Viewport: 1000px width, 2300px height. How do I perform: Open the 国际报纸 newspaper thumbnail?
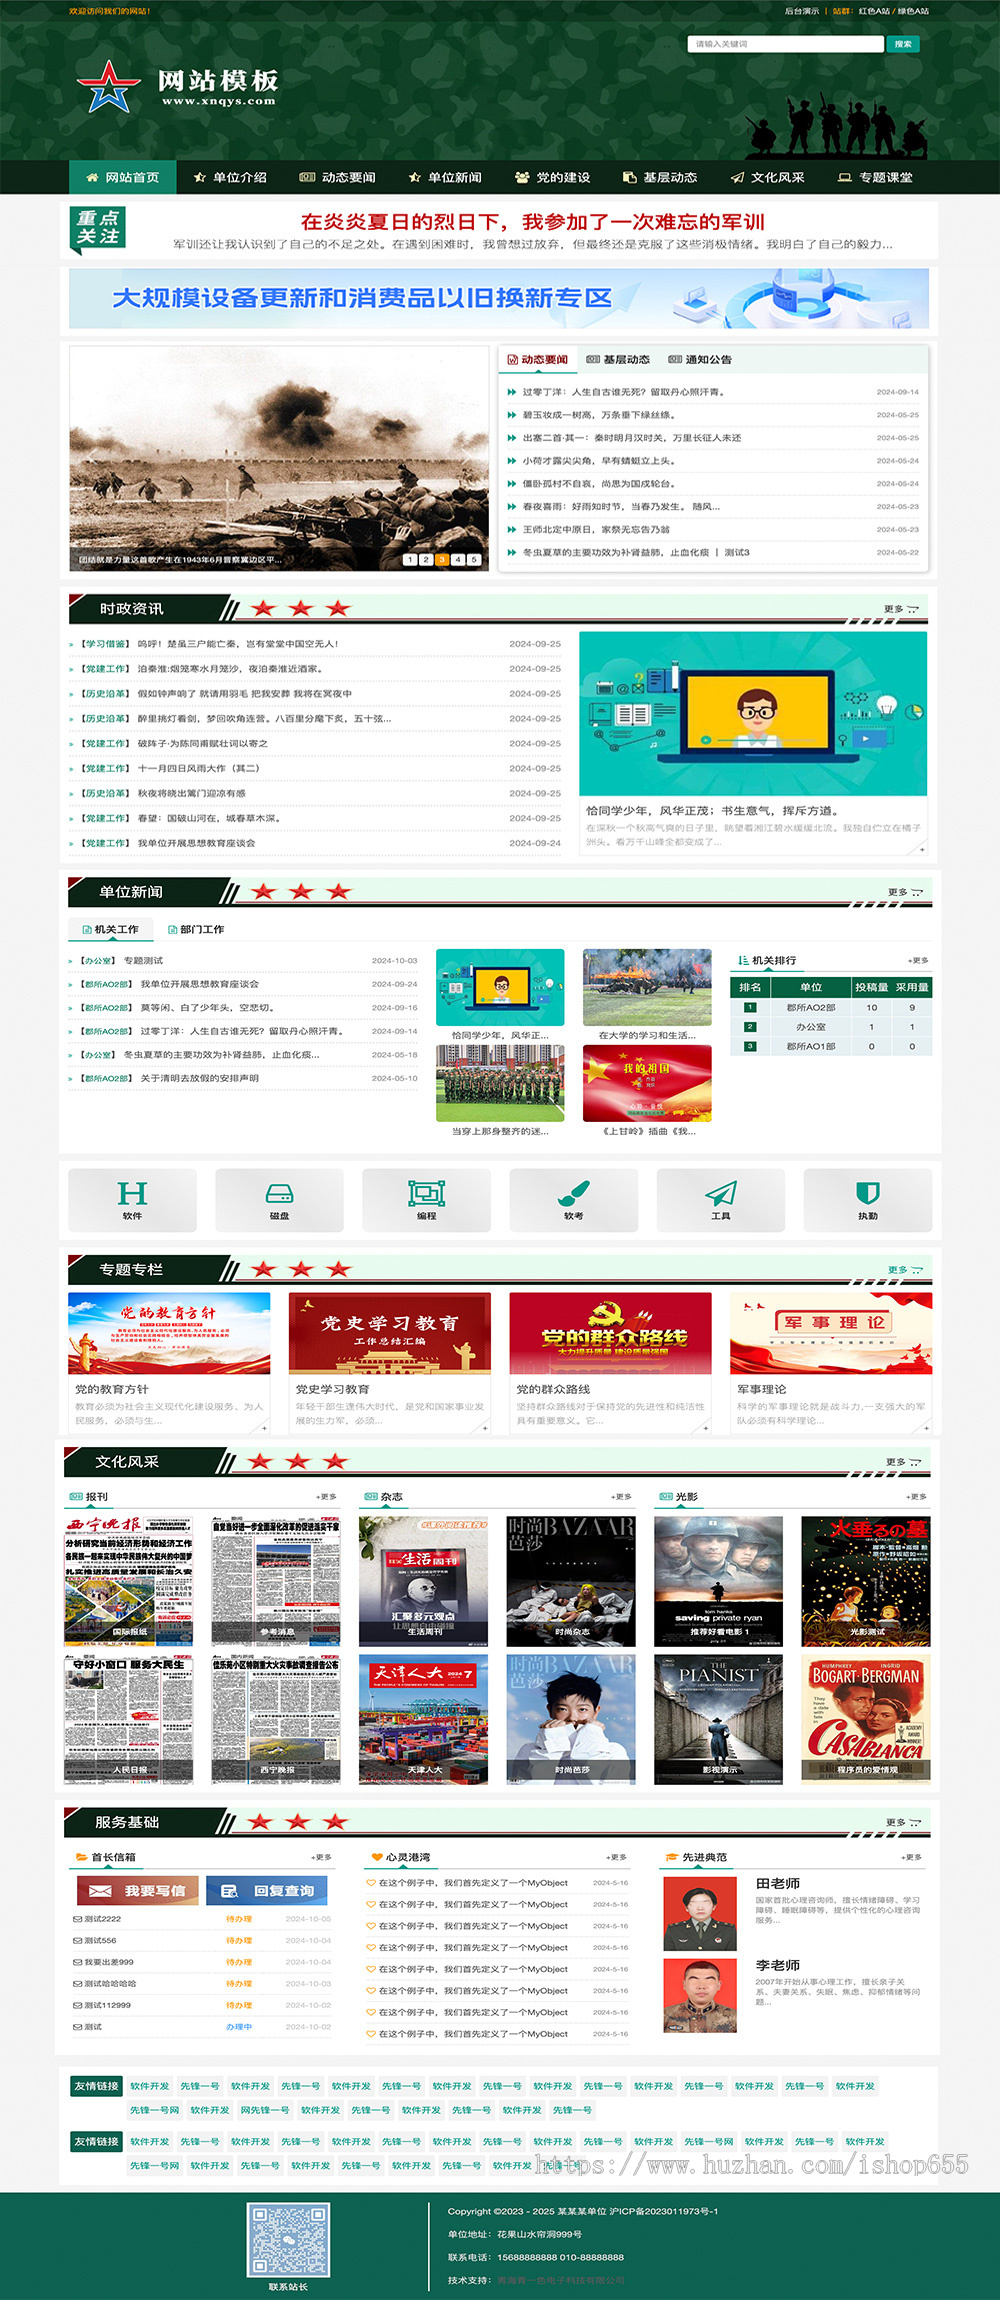[x=128, y=1581]
